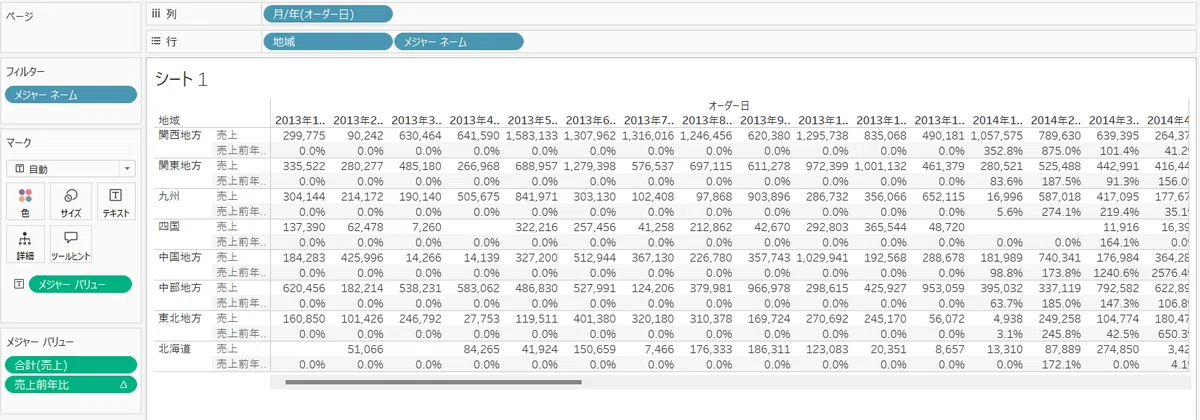1200x420 pixels.
Task: Select the 関東地方 row header
Action: (x=180, y=164)
